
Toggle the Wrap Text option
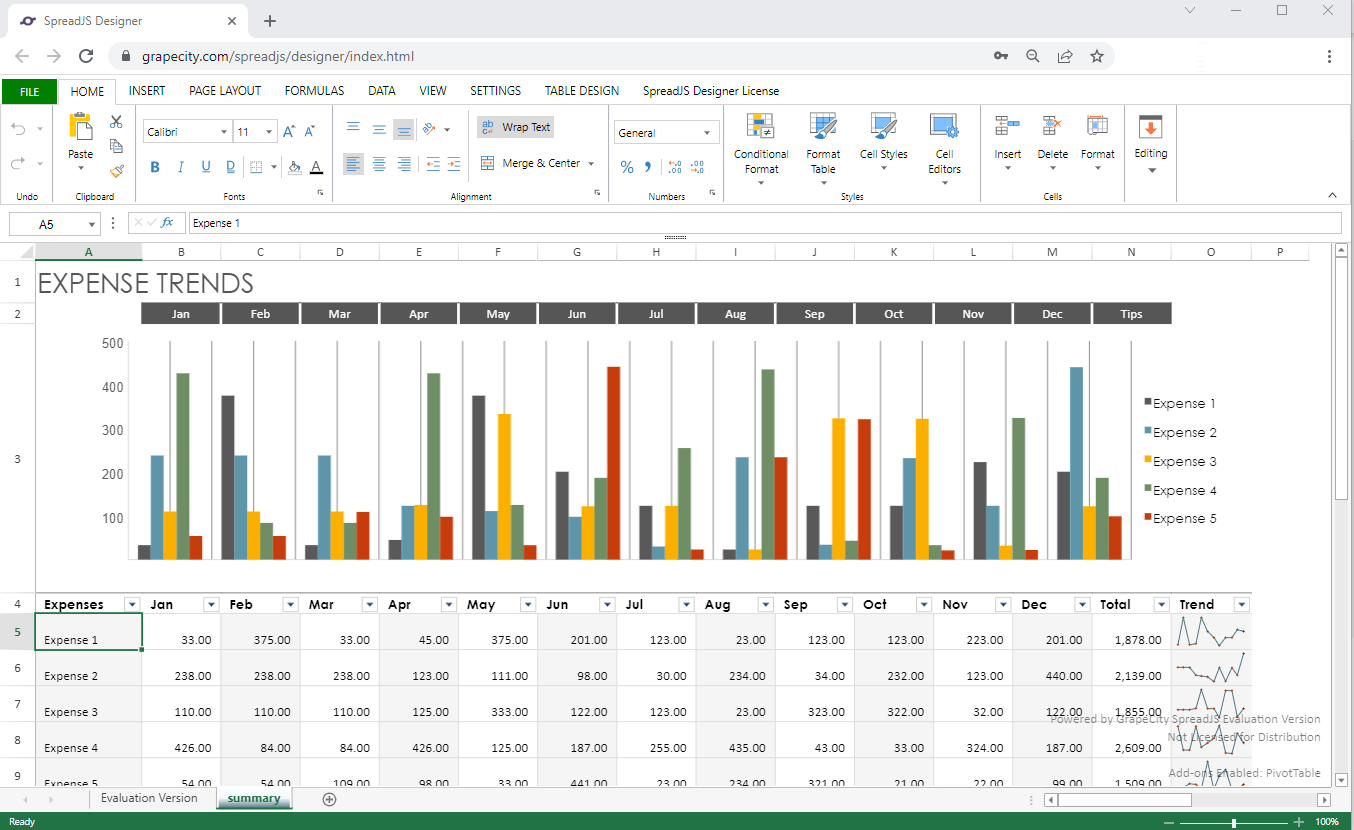pos(516,127)
